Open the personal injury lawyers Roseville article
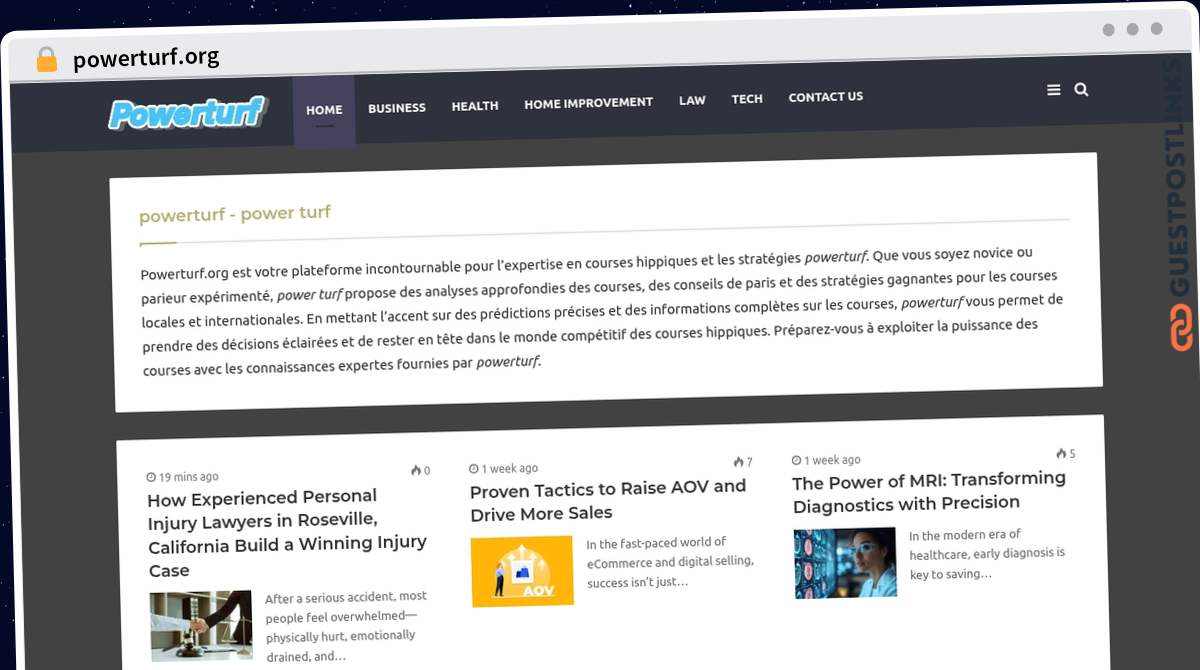This screenshot has height=670, width=1200. (x=288, y=533)
